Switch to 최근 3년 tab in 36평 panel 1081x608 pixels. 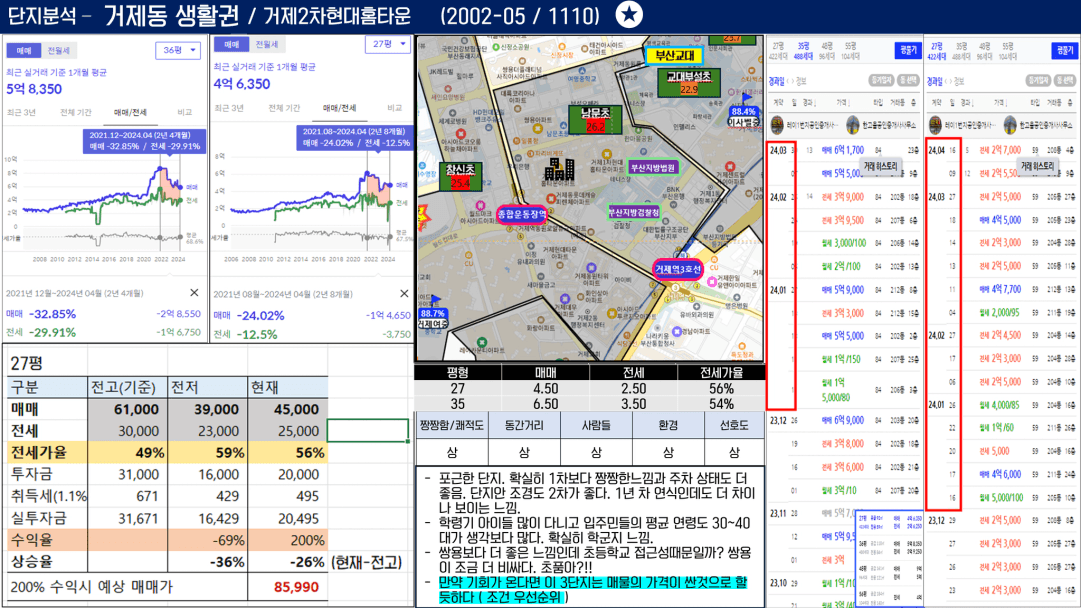click(21, 112)
